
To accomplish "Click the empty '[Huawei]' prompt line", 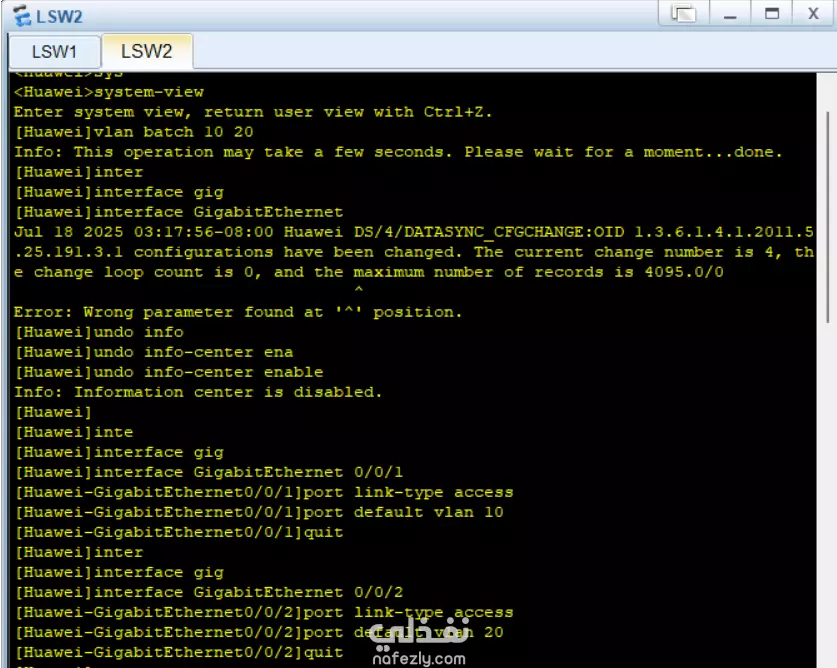I will coord(53,412).
